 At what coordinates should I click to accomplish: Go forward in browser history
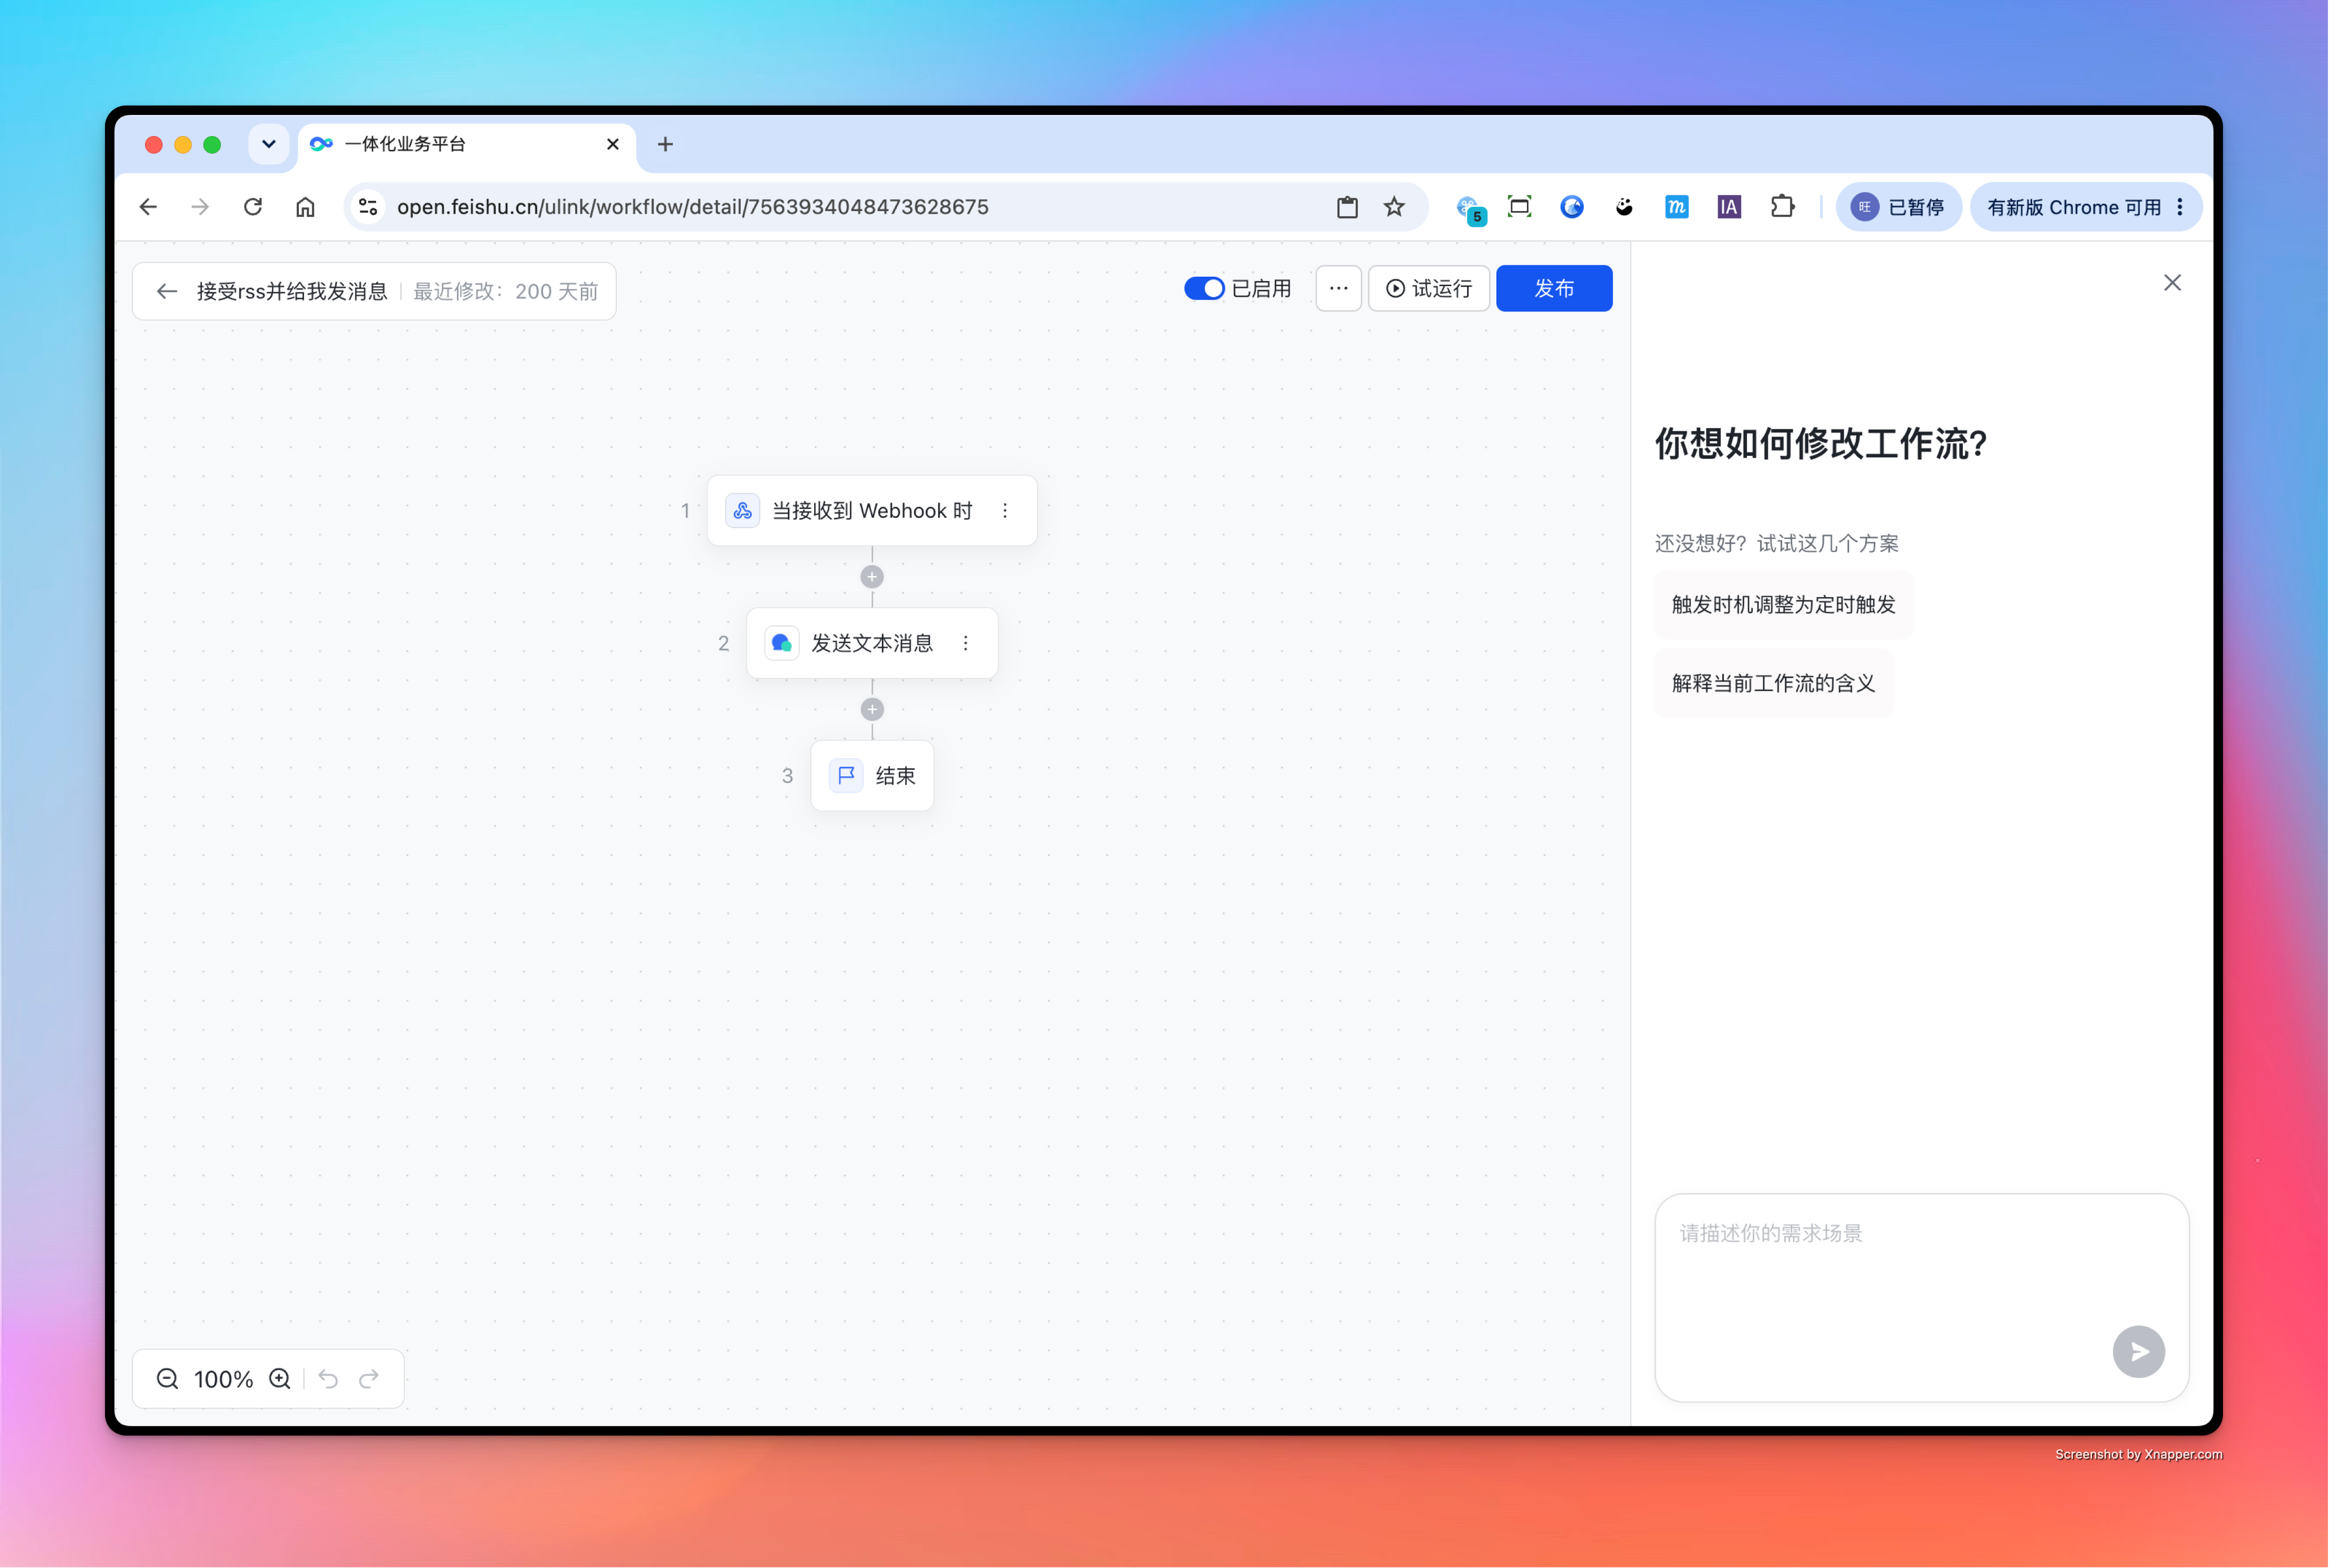pyautogui.click(x=200, y=207)
